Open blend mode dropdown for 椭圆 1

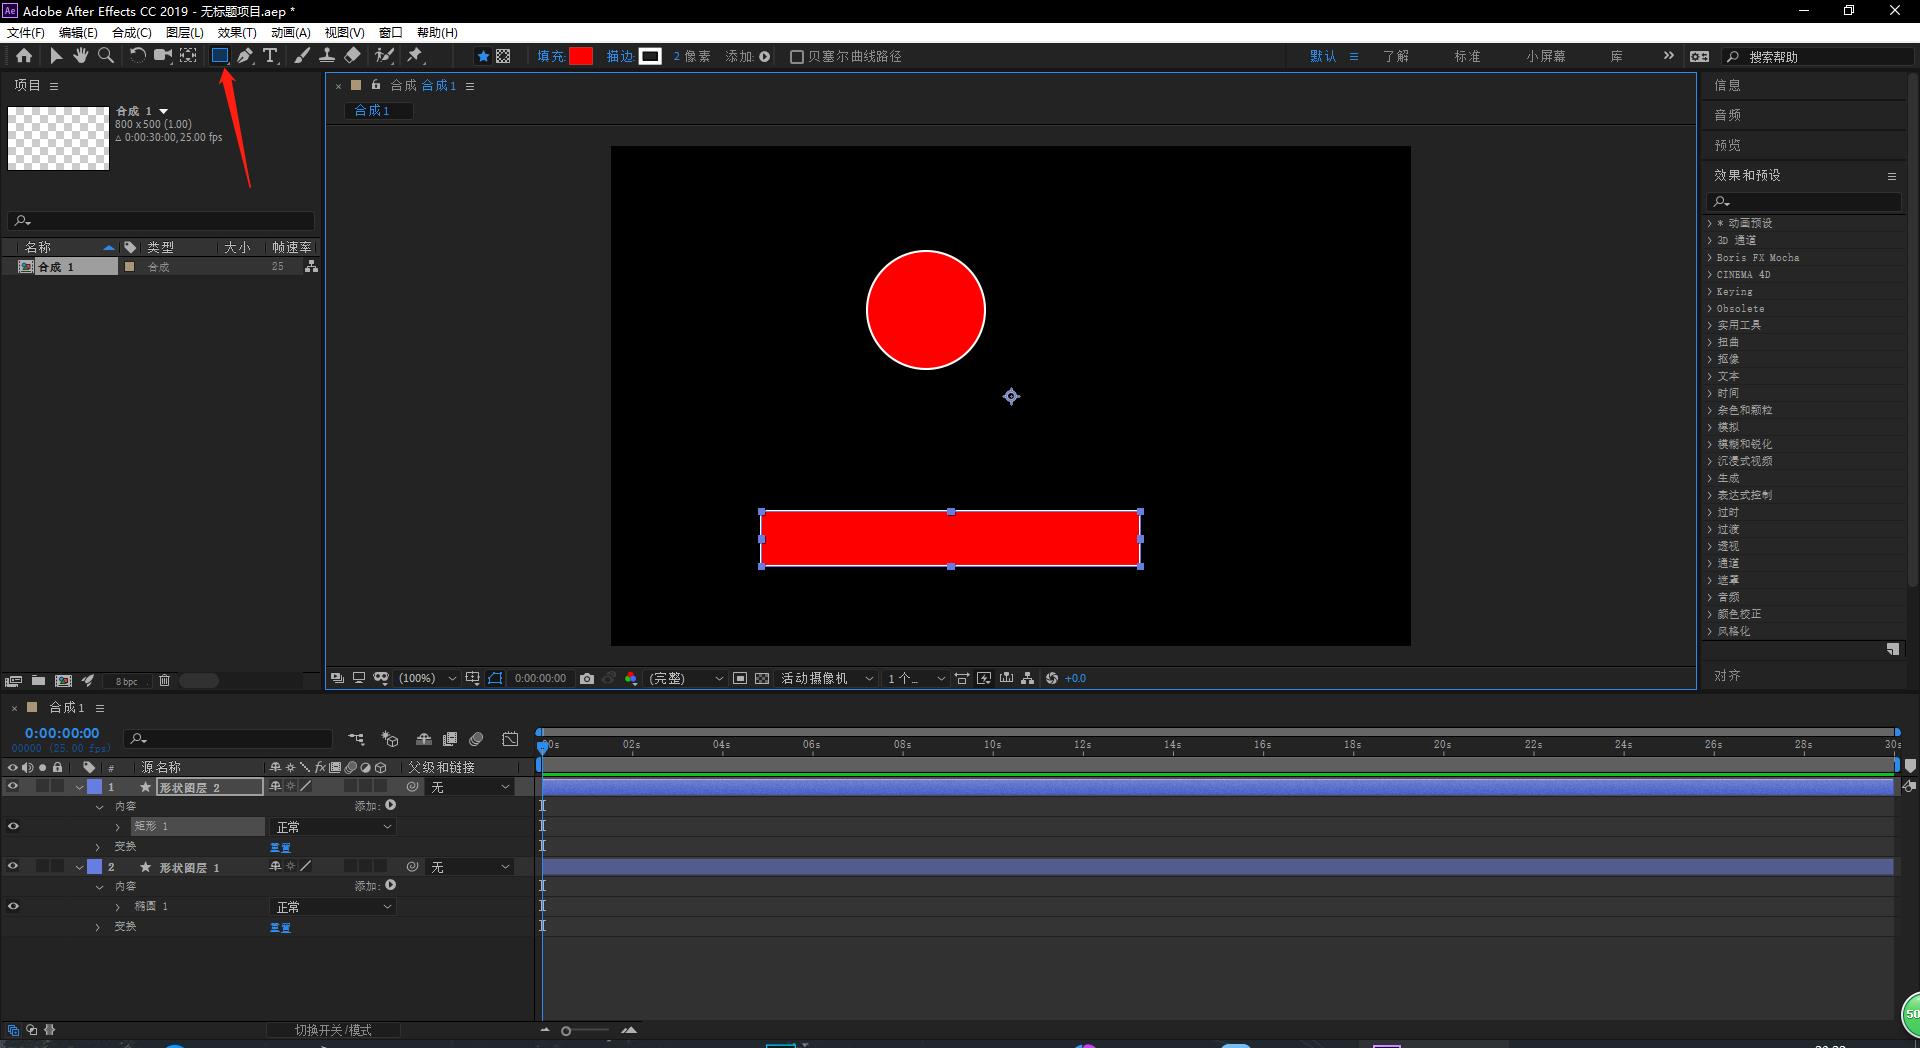(334, 907)
